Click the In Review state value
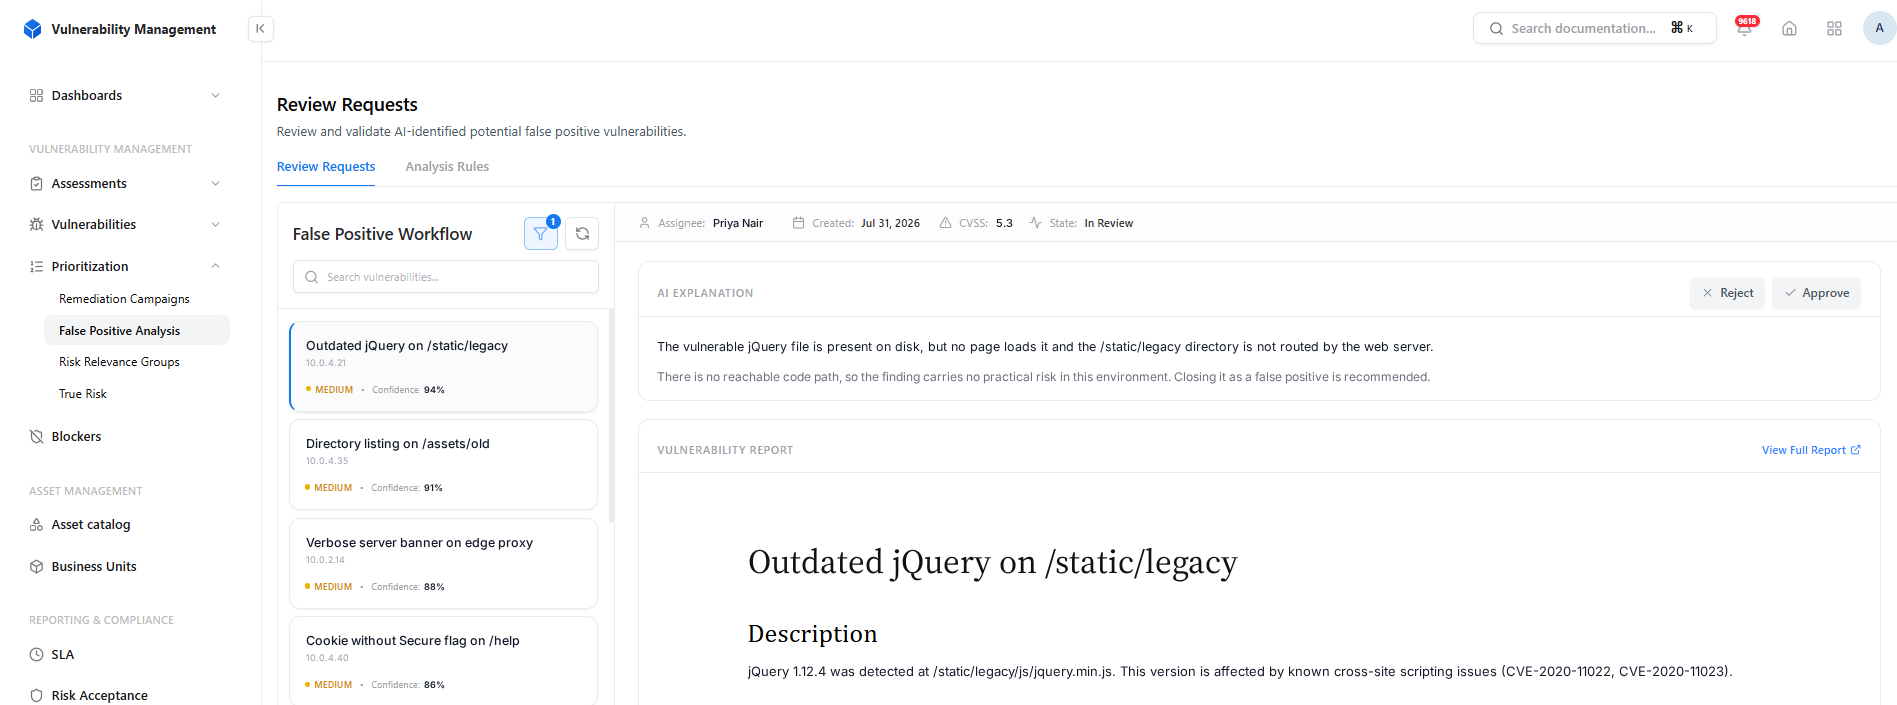 1108,223
